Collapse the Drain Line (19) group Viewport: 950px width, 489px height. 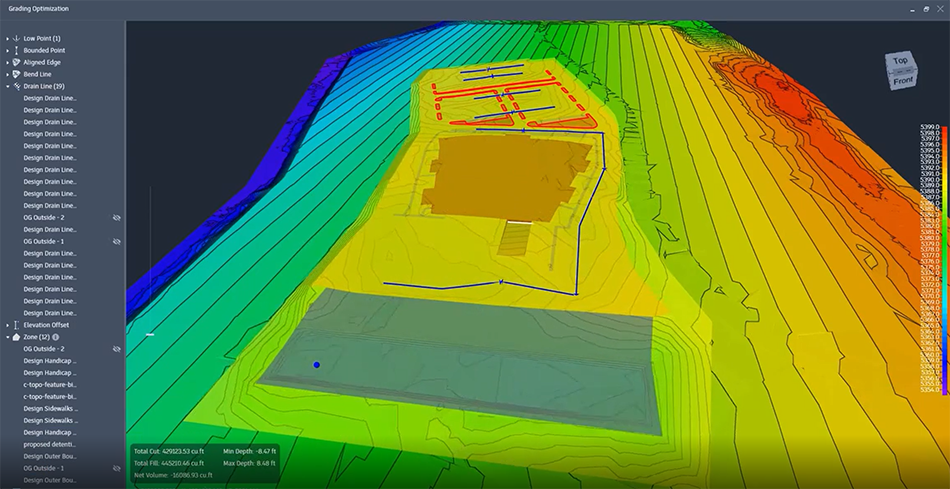point(7,86)
